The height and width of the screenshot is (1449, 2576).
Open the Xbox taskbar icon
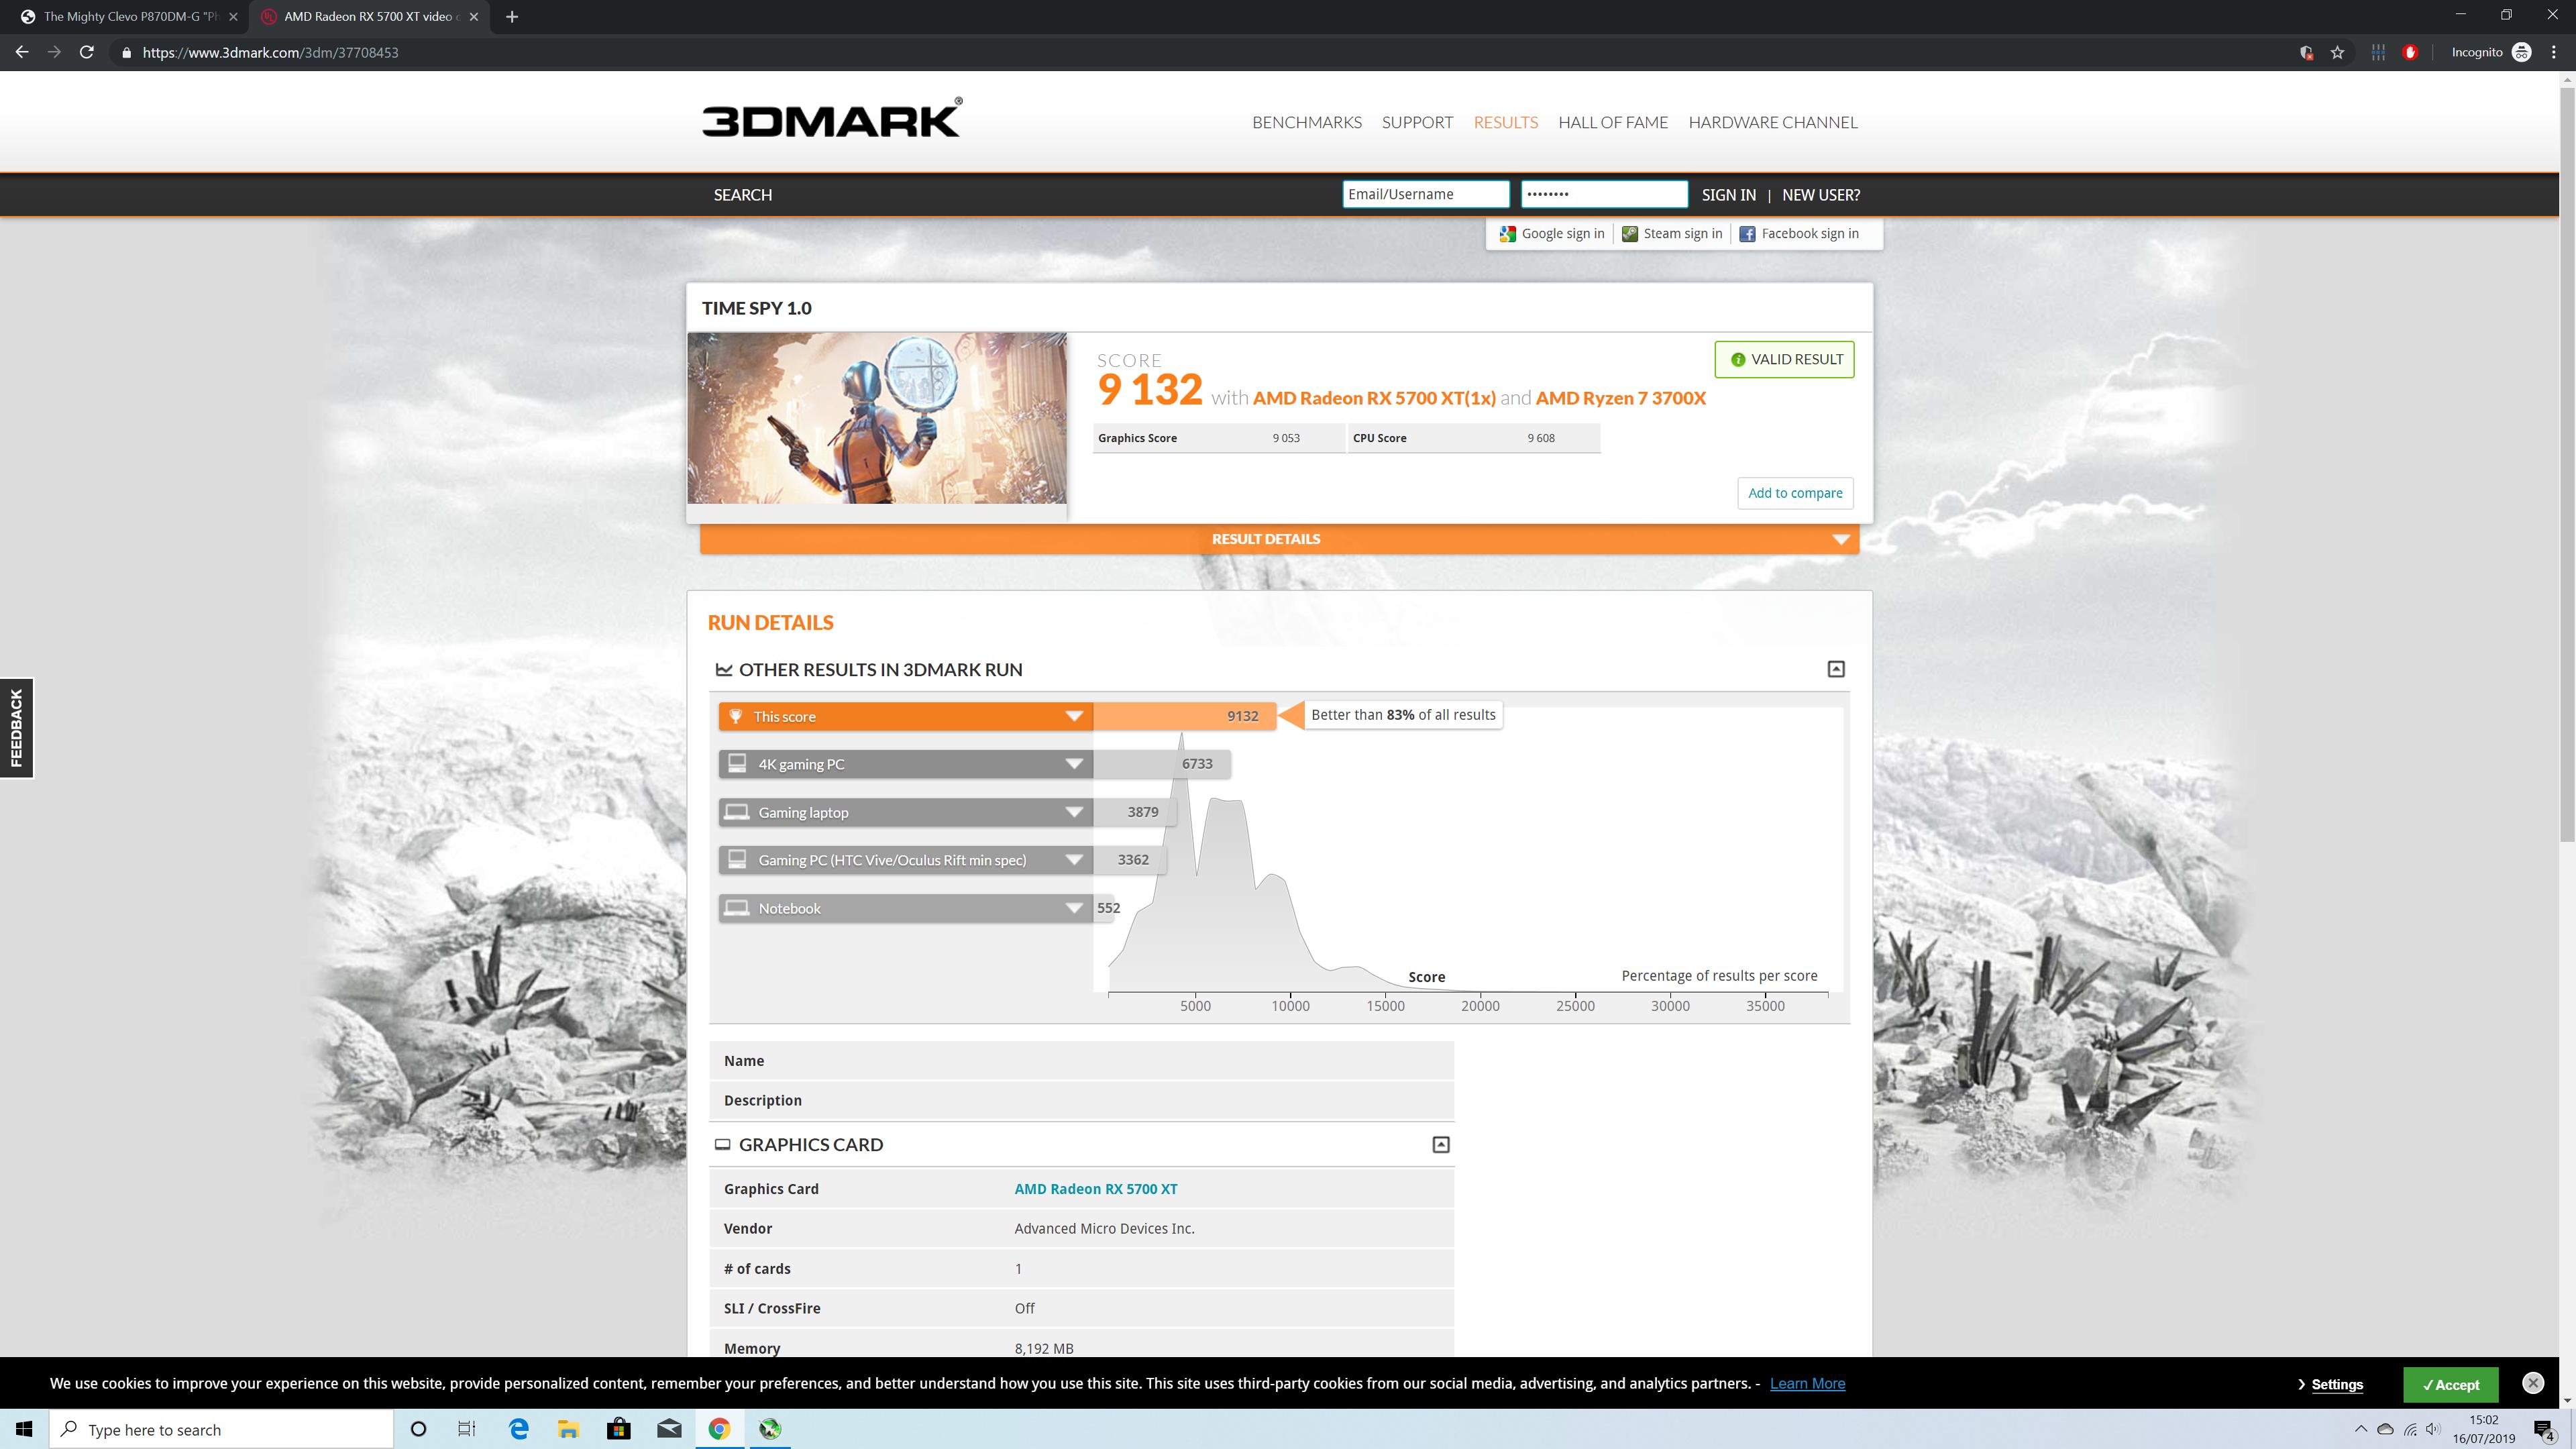[769, 1429]
